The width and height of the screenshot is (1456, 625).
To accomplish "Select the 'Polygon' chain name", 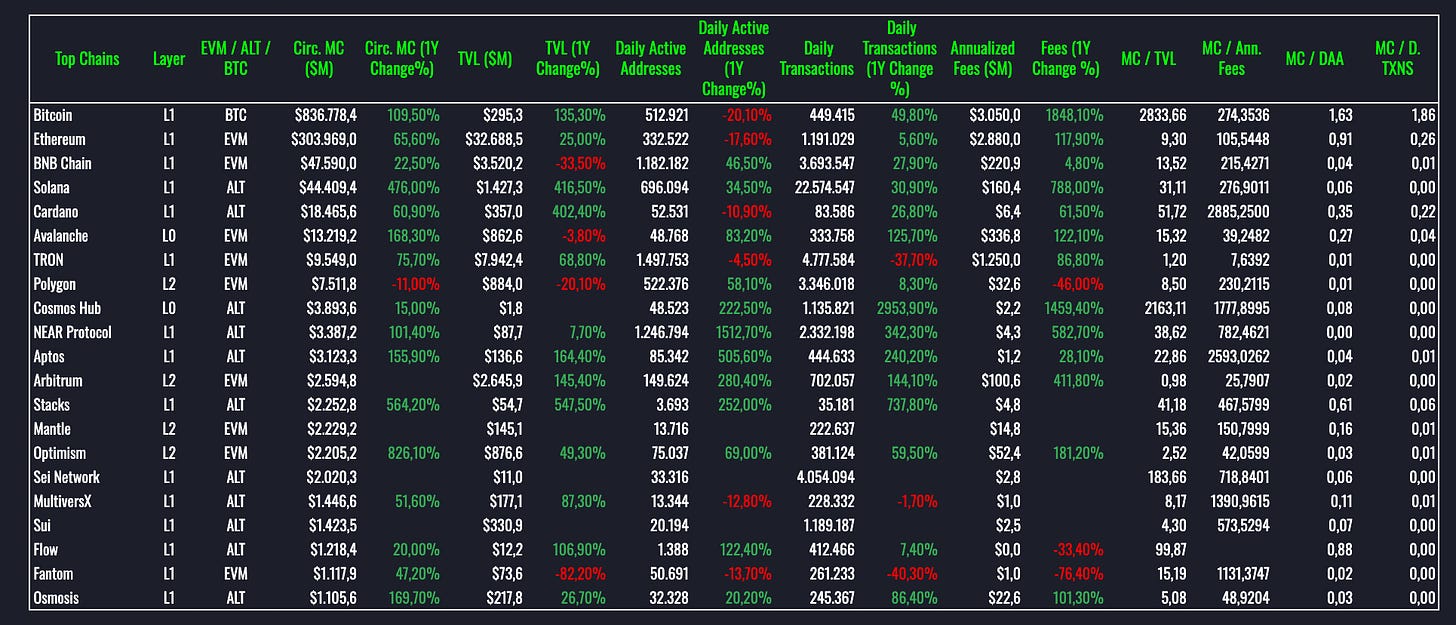I will coord(55,284).
